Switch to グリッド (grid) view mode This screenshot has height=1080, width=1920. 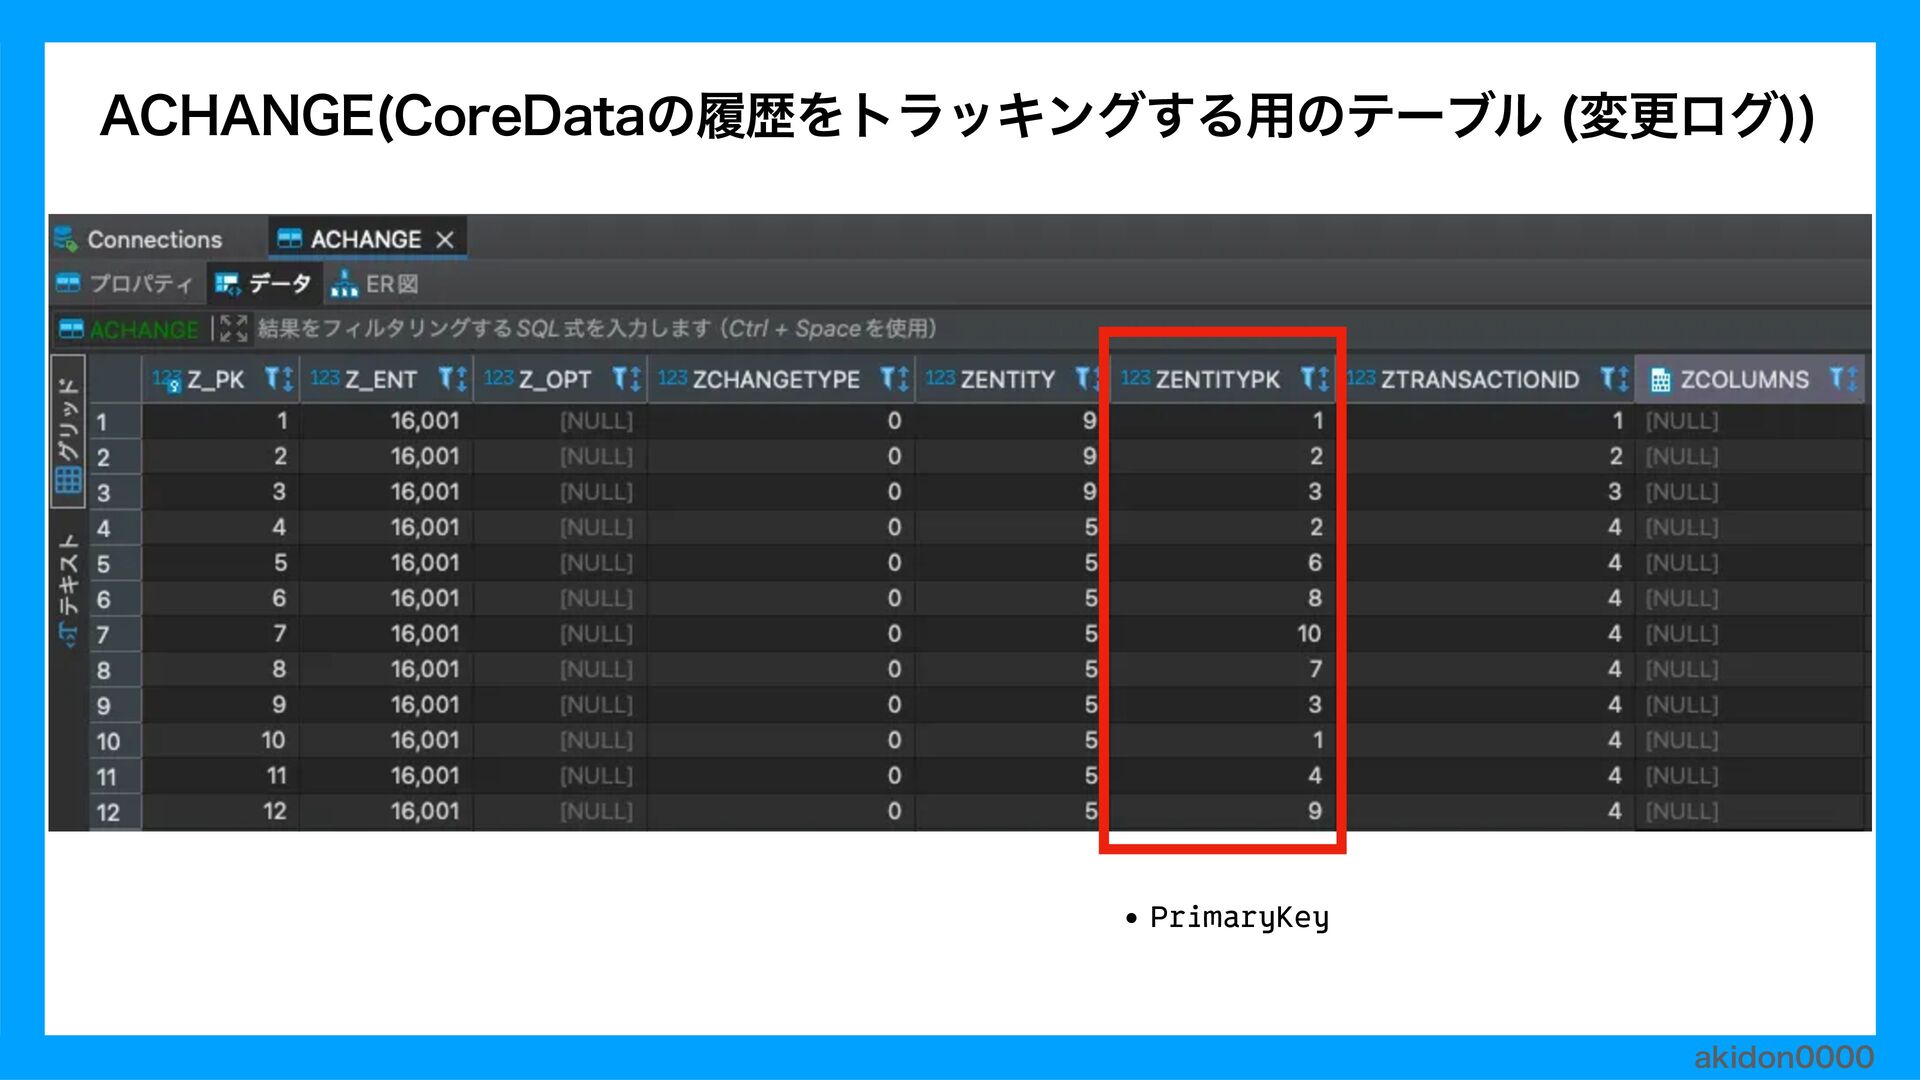pos(68,432)
